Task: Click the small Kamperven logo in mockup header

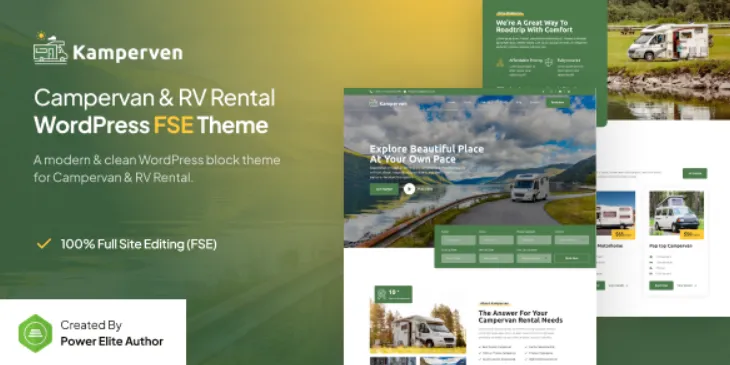Action: [388, 103]
